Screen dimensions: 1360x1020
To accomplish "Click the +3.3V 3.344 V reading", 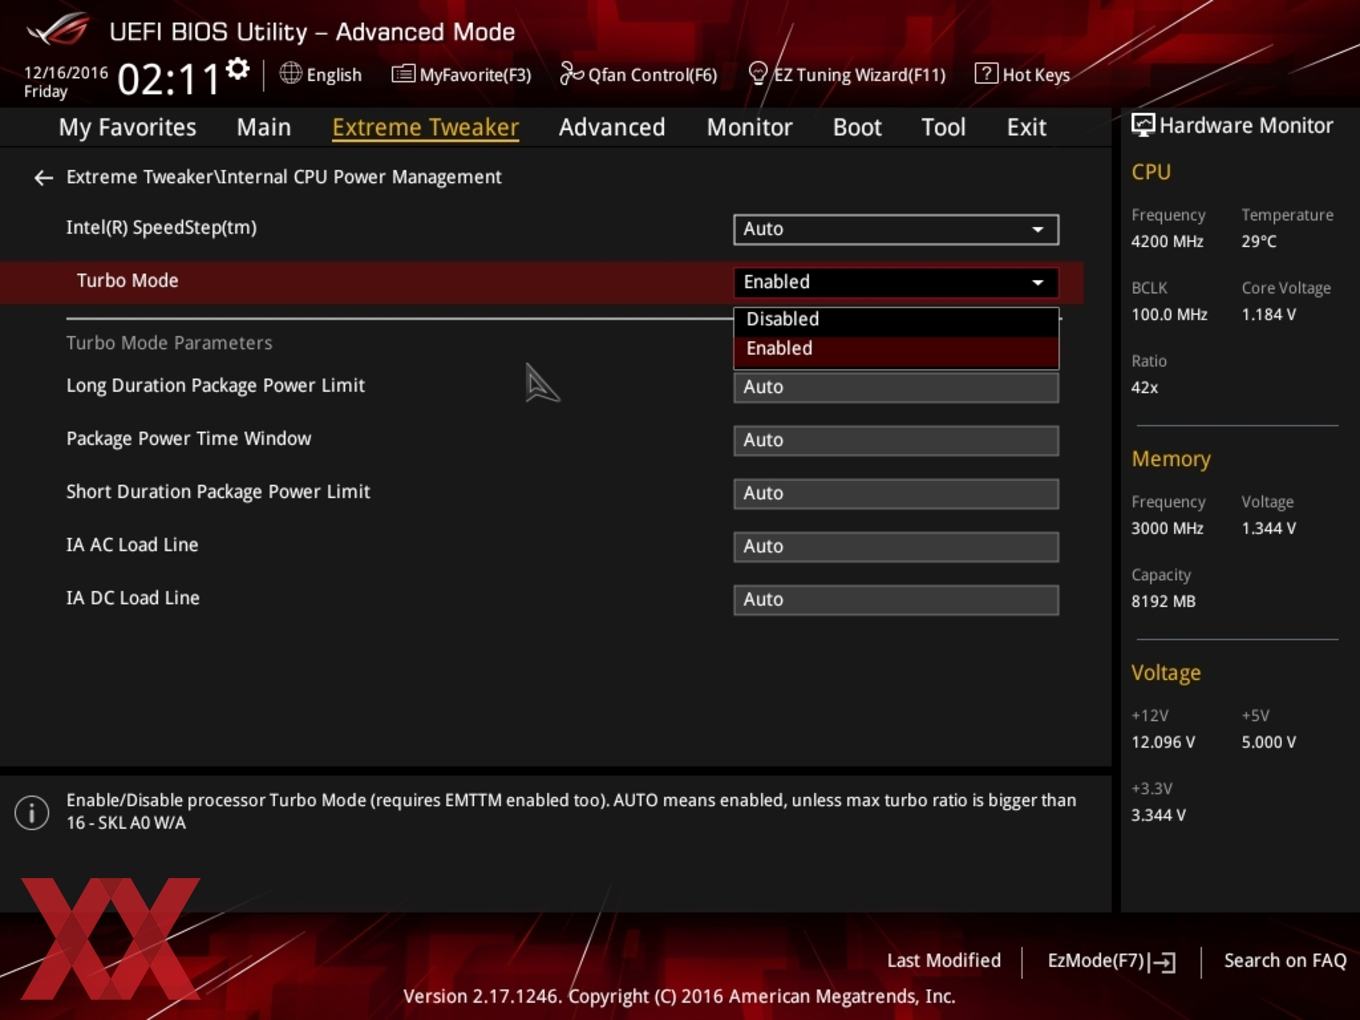I will [x=1158, y=816].
